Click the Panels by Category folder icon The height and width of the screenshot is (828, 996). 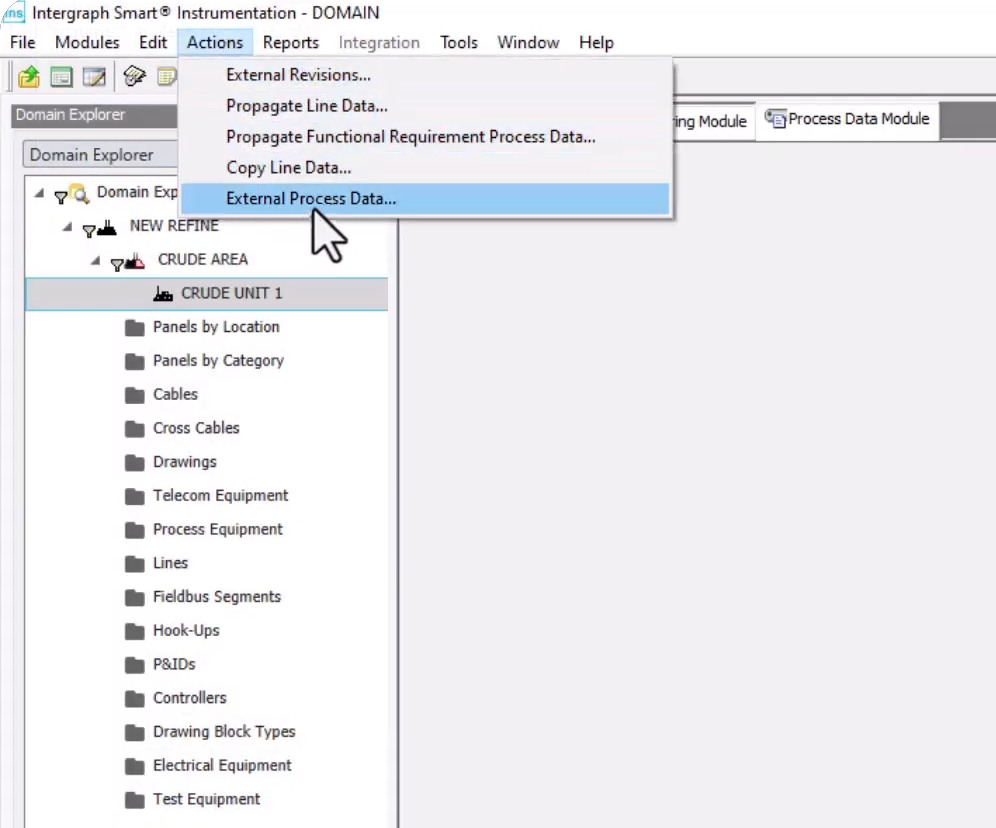tap(135, 361)
